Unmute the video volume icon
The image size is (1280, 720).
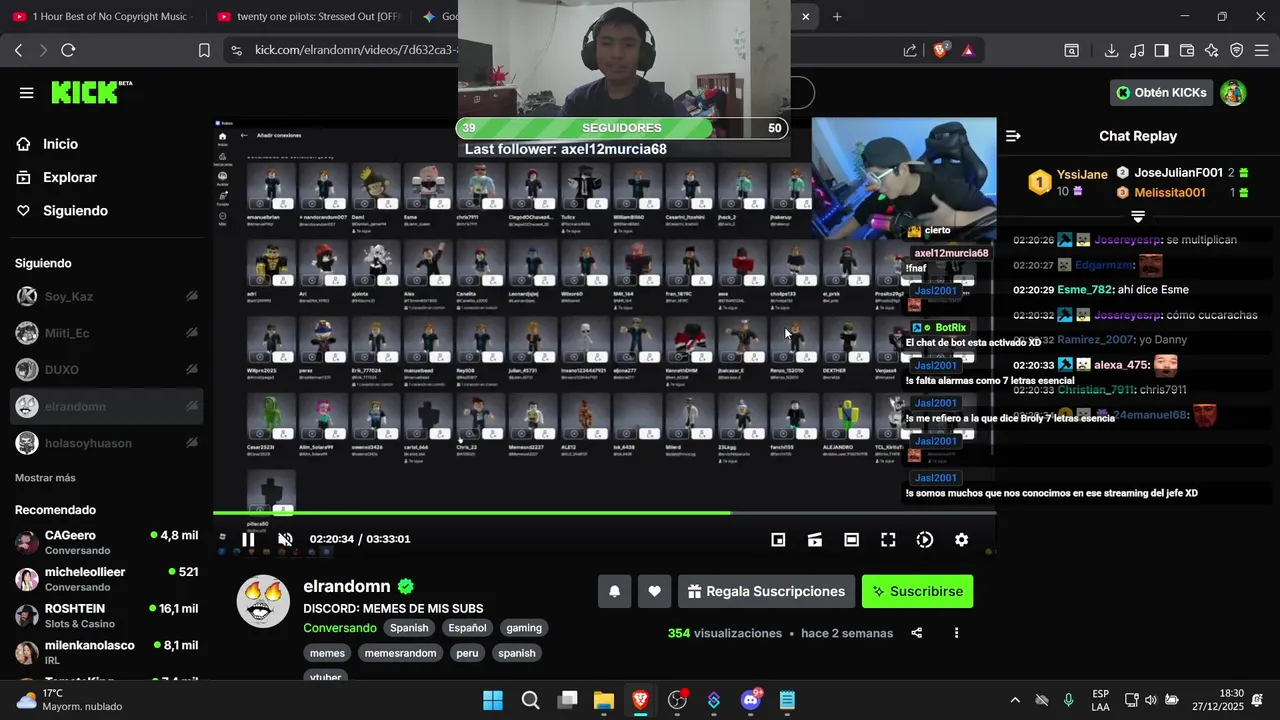coord(285,540)
